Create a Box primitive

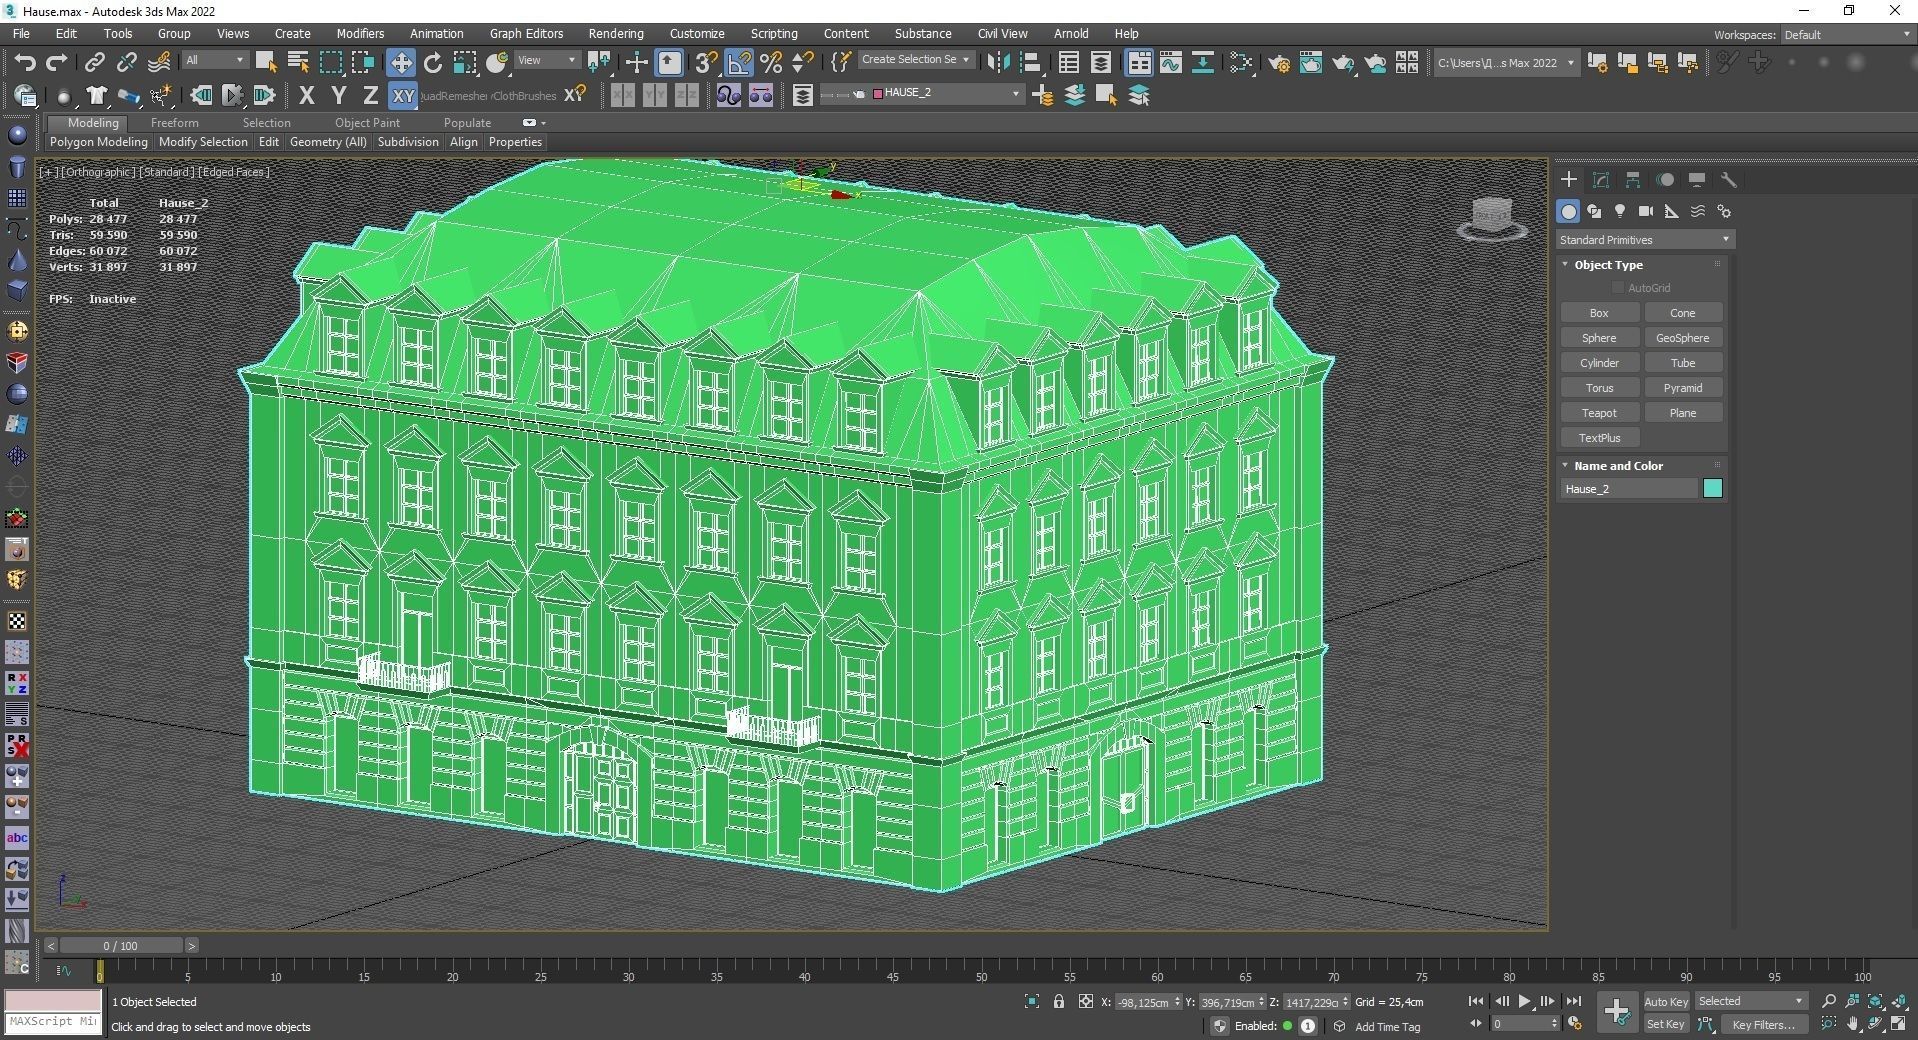[x=1599, y=313]
